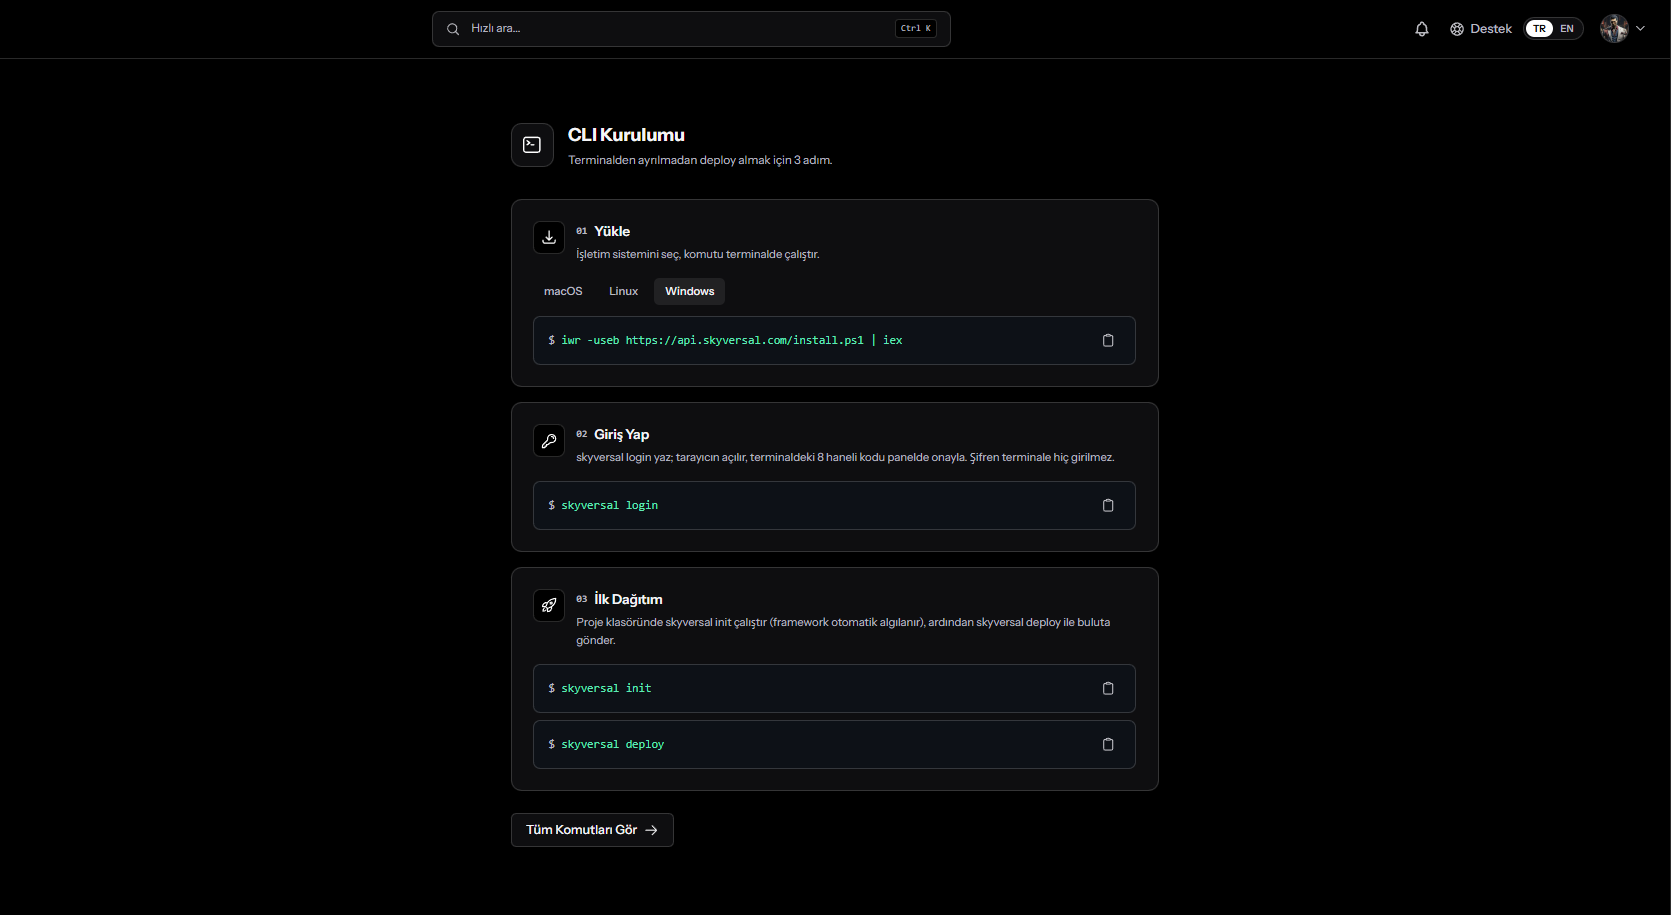Click the 'Terminalden ayrılmadan deploy' subtitle
1671x915 pixels.
click(700, 160)
